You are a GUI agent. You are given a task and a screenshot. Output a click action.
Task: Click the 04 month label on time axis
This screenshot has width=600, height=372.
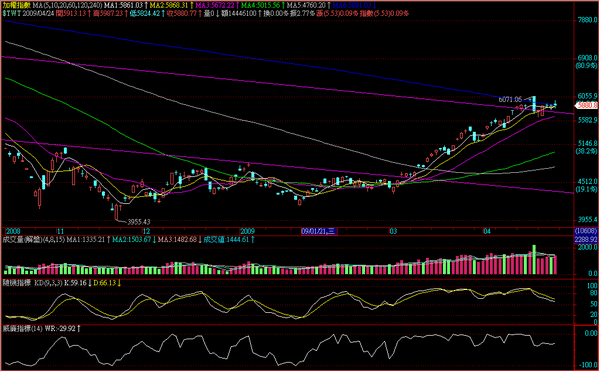coord(487,232)
